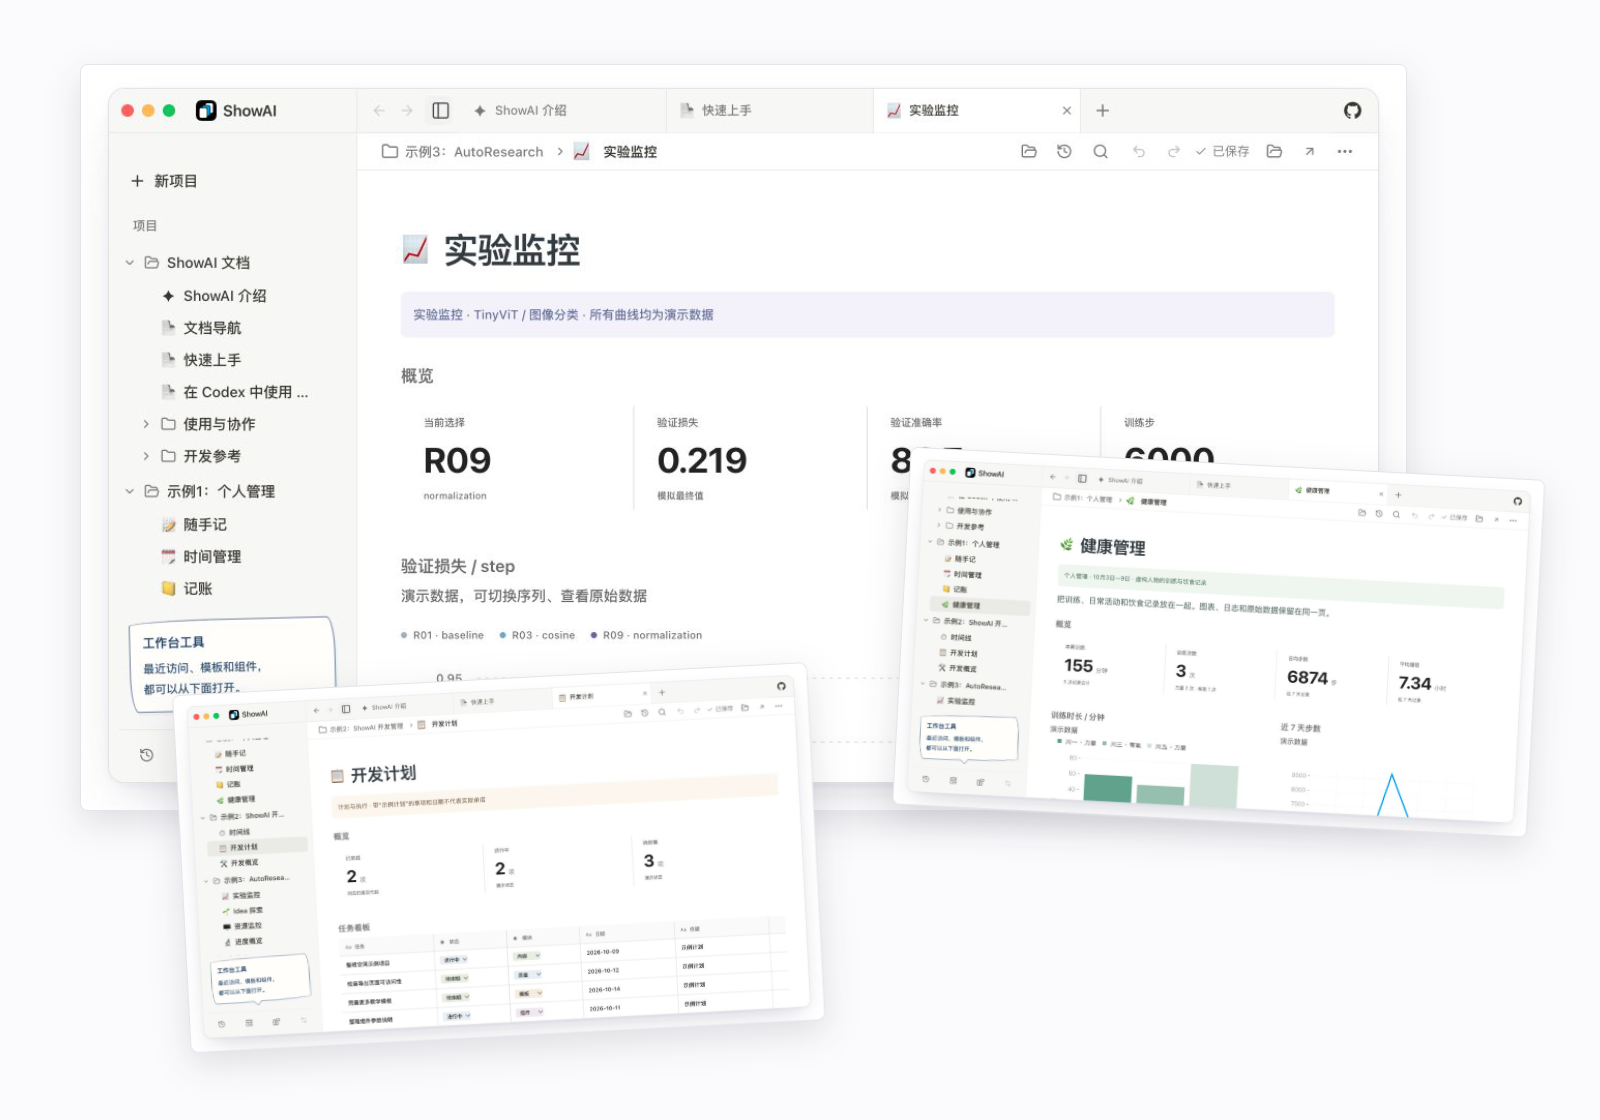
Task: Select 健康管理 in the 健康管理 window sidebar
Action: 980,606
